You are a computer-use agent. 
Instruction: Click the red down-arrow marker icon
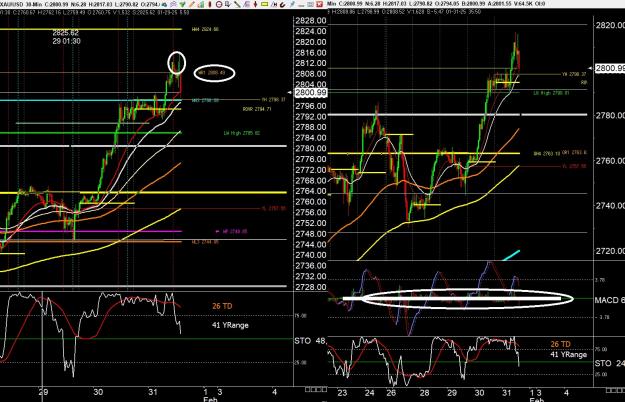[x=256, y=4]
